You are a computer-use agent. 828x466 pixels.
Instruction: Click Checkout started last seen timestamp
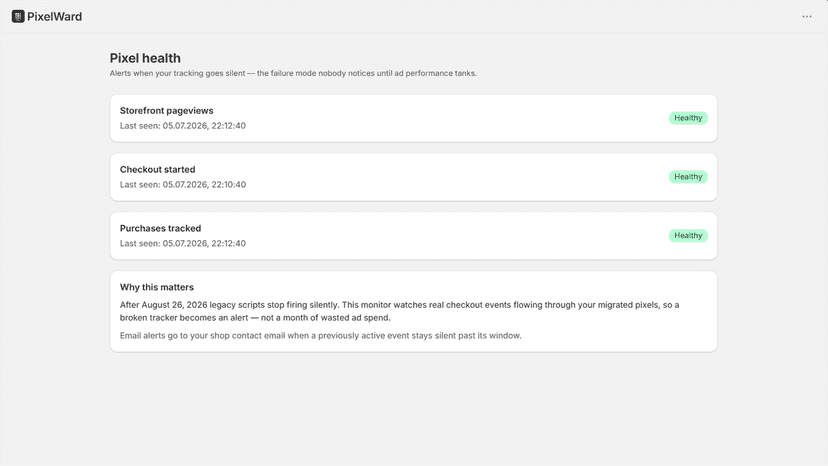pos(183,184)
